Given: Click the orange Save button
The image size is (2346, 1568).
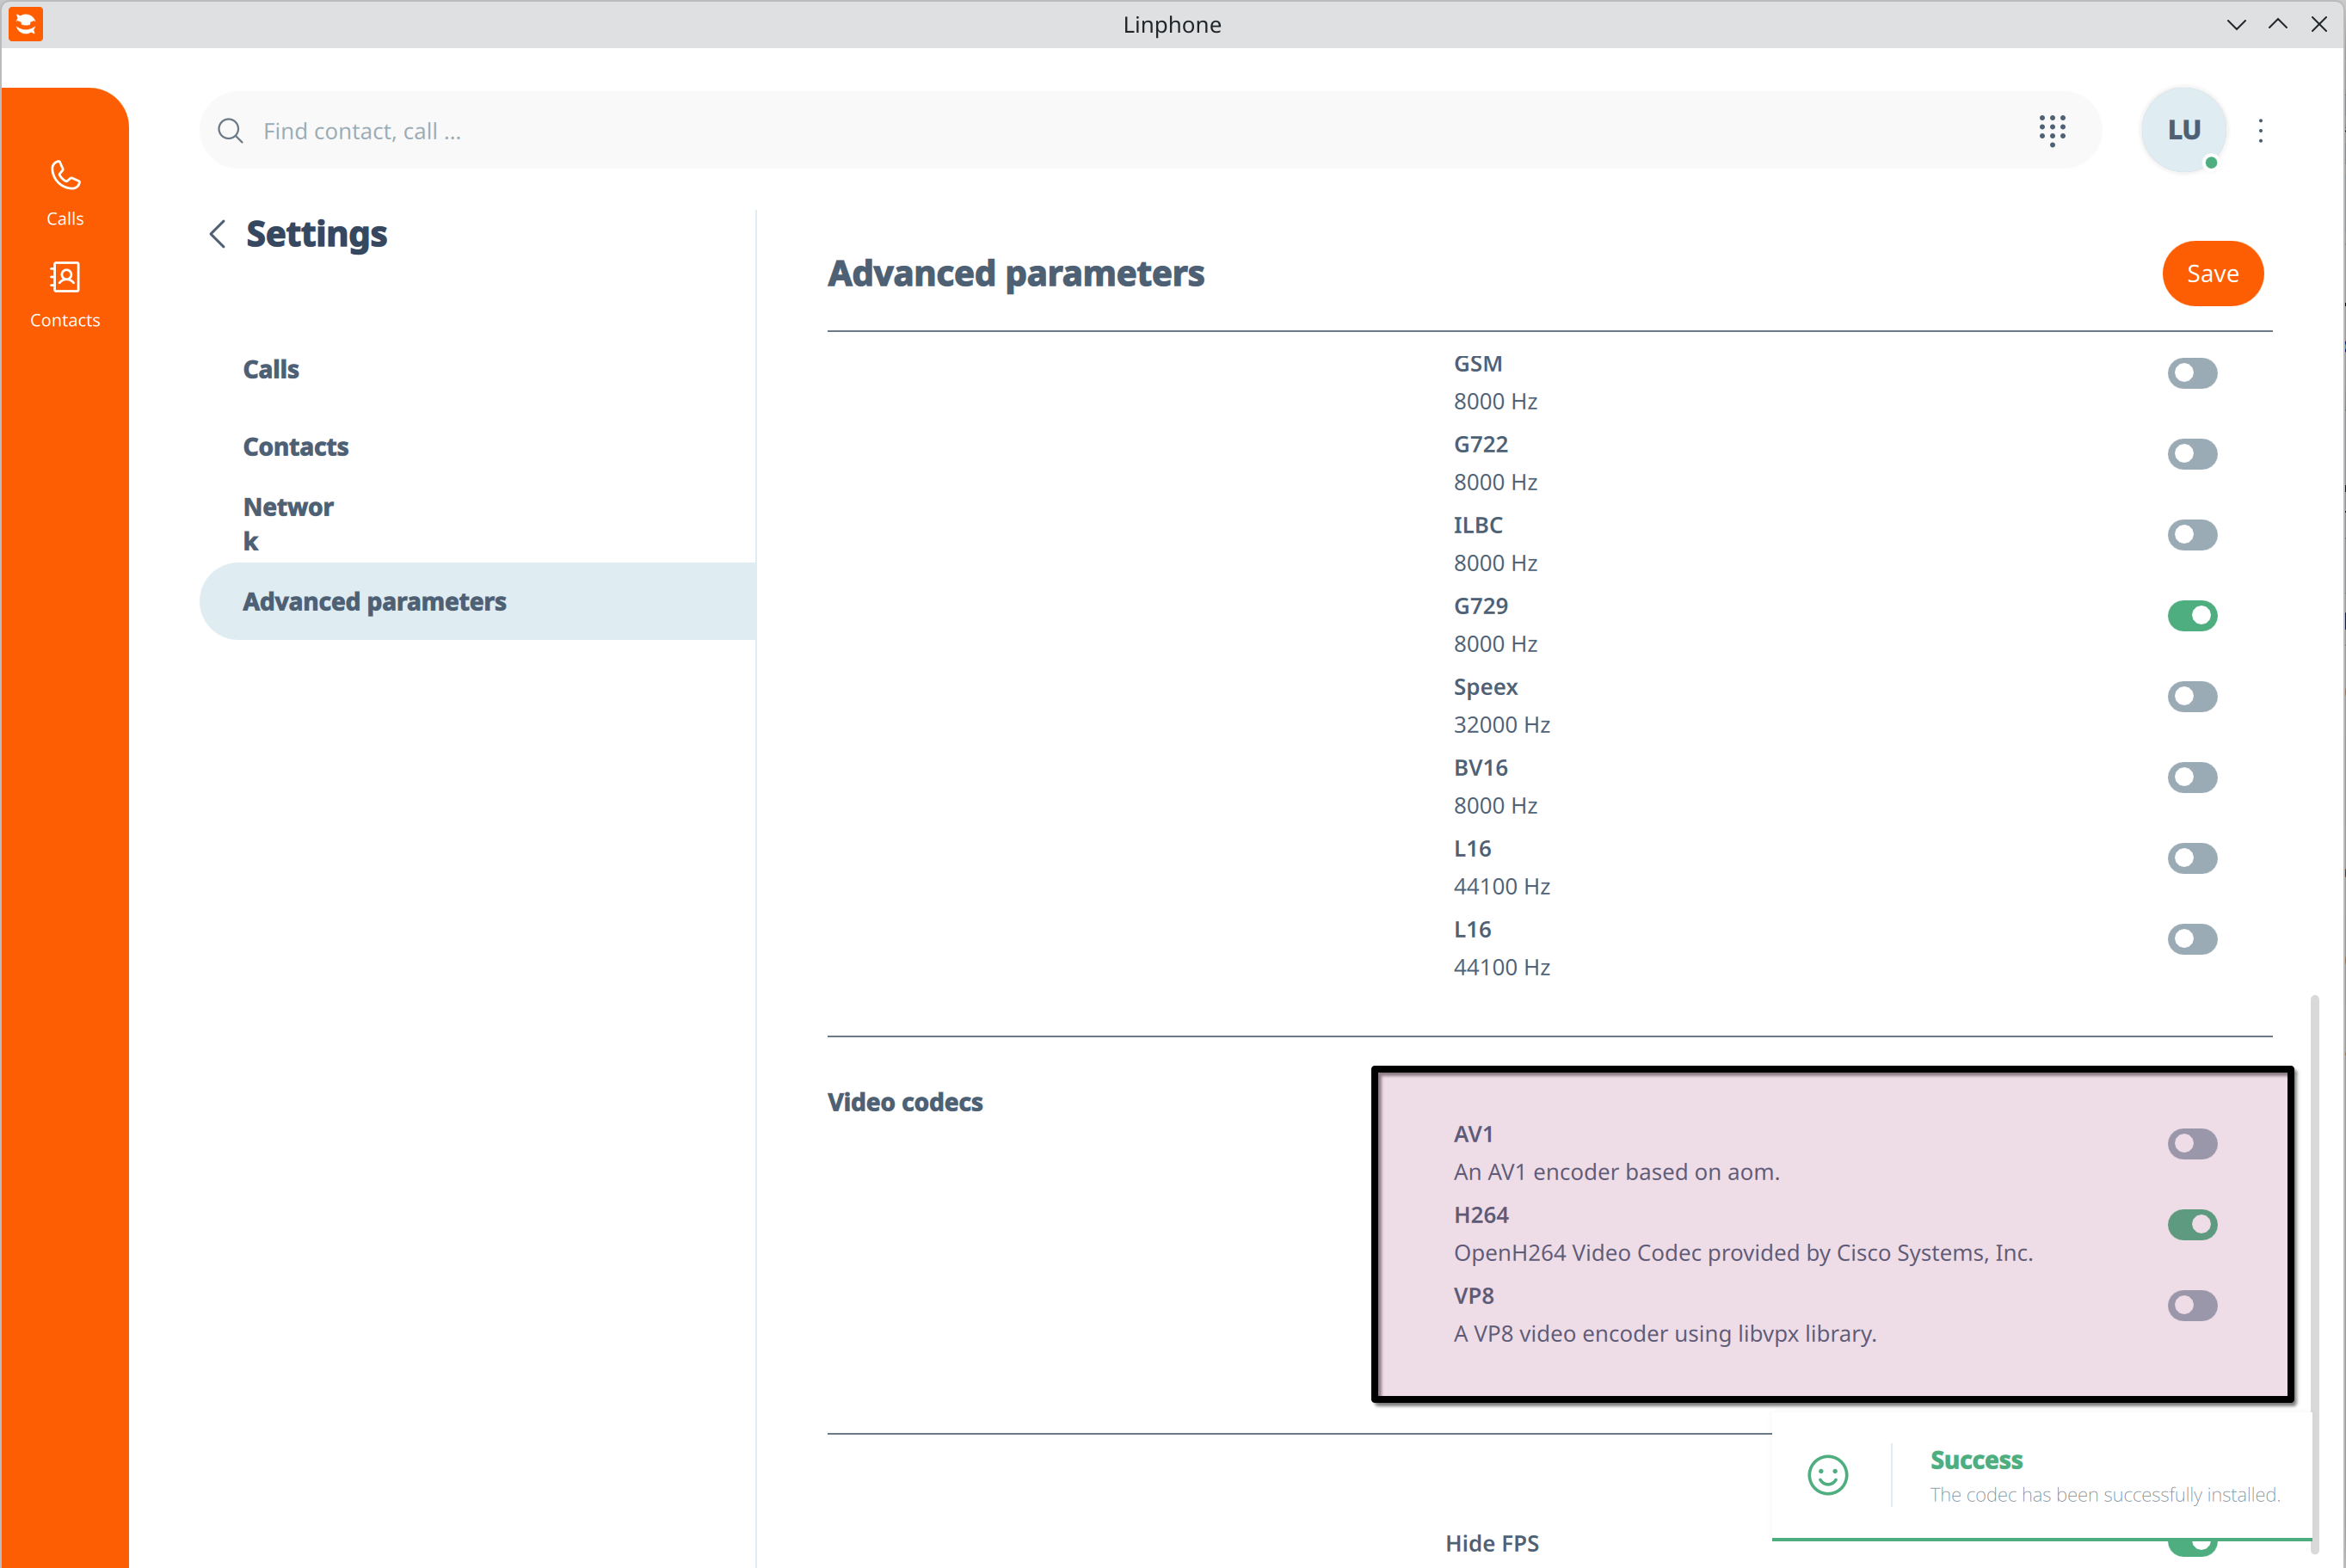Looking at the screenshot, I should (x=2211, y=274).
